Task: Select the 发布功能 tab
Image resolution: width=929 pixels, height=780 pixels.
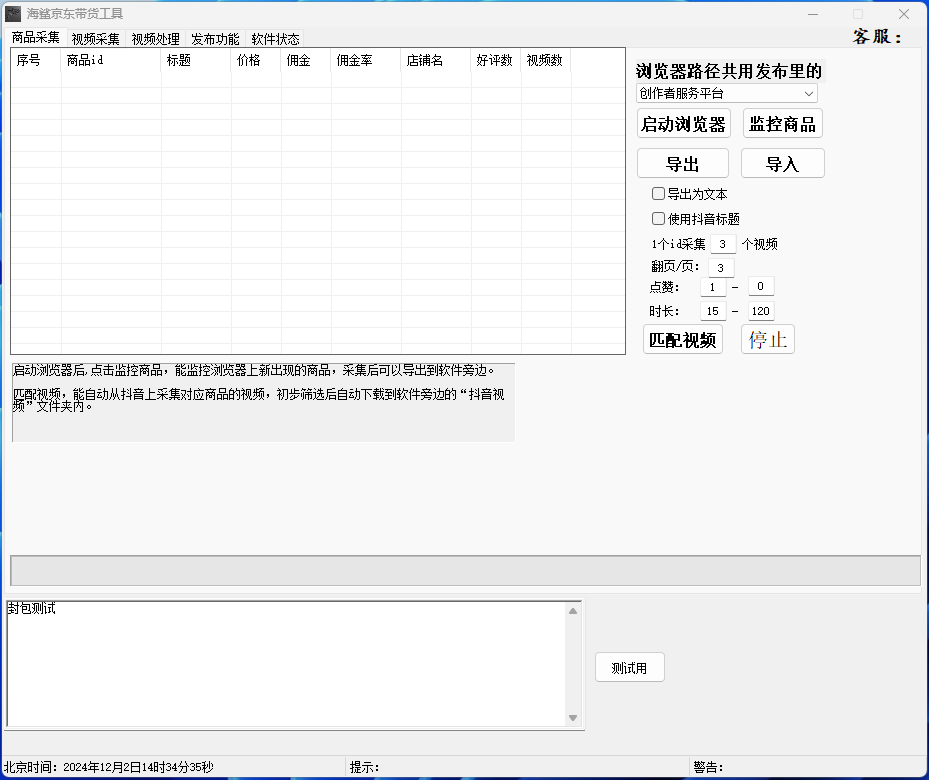Action: (215, 39)
